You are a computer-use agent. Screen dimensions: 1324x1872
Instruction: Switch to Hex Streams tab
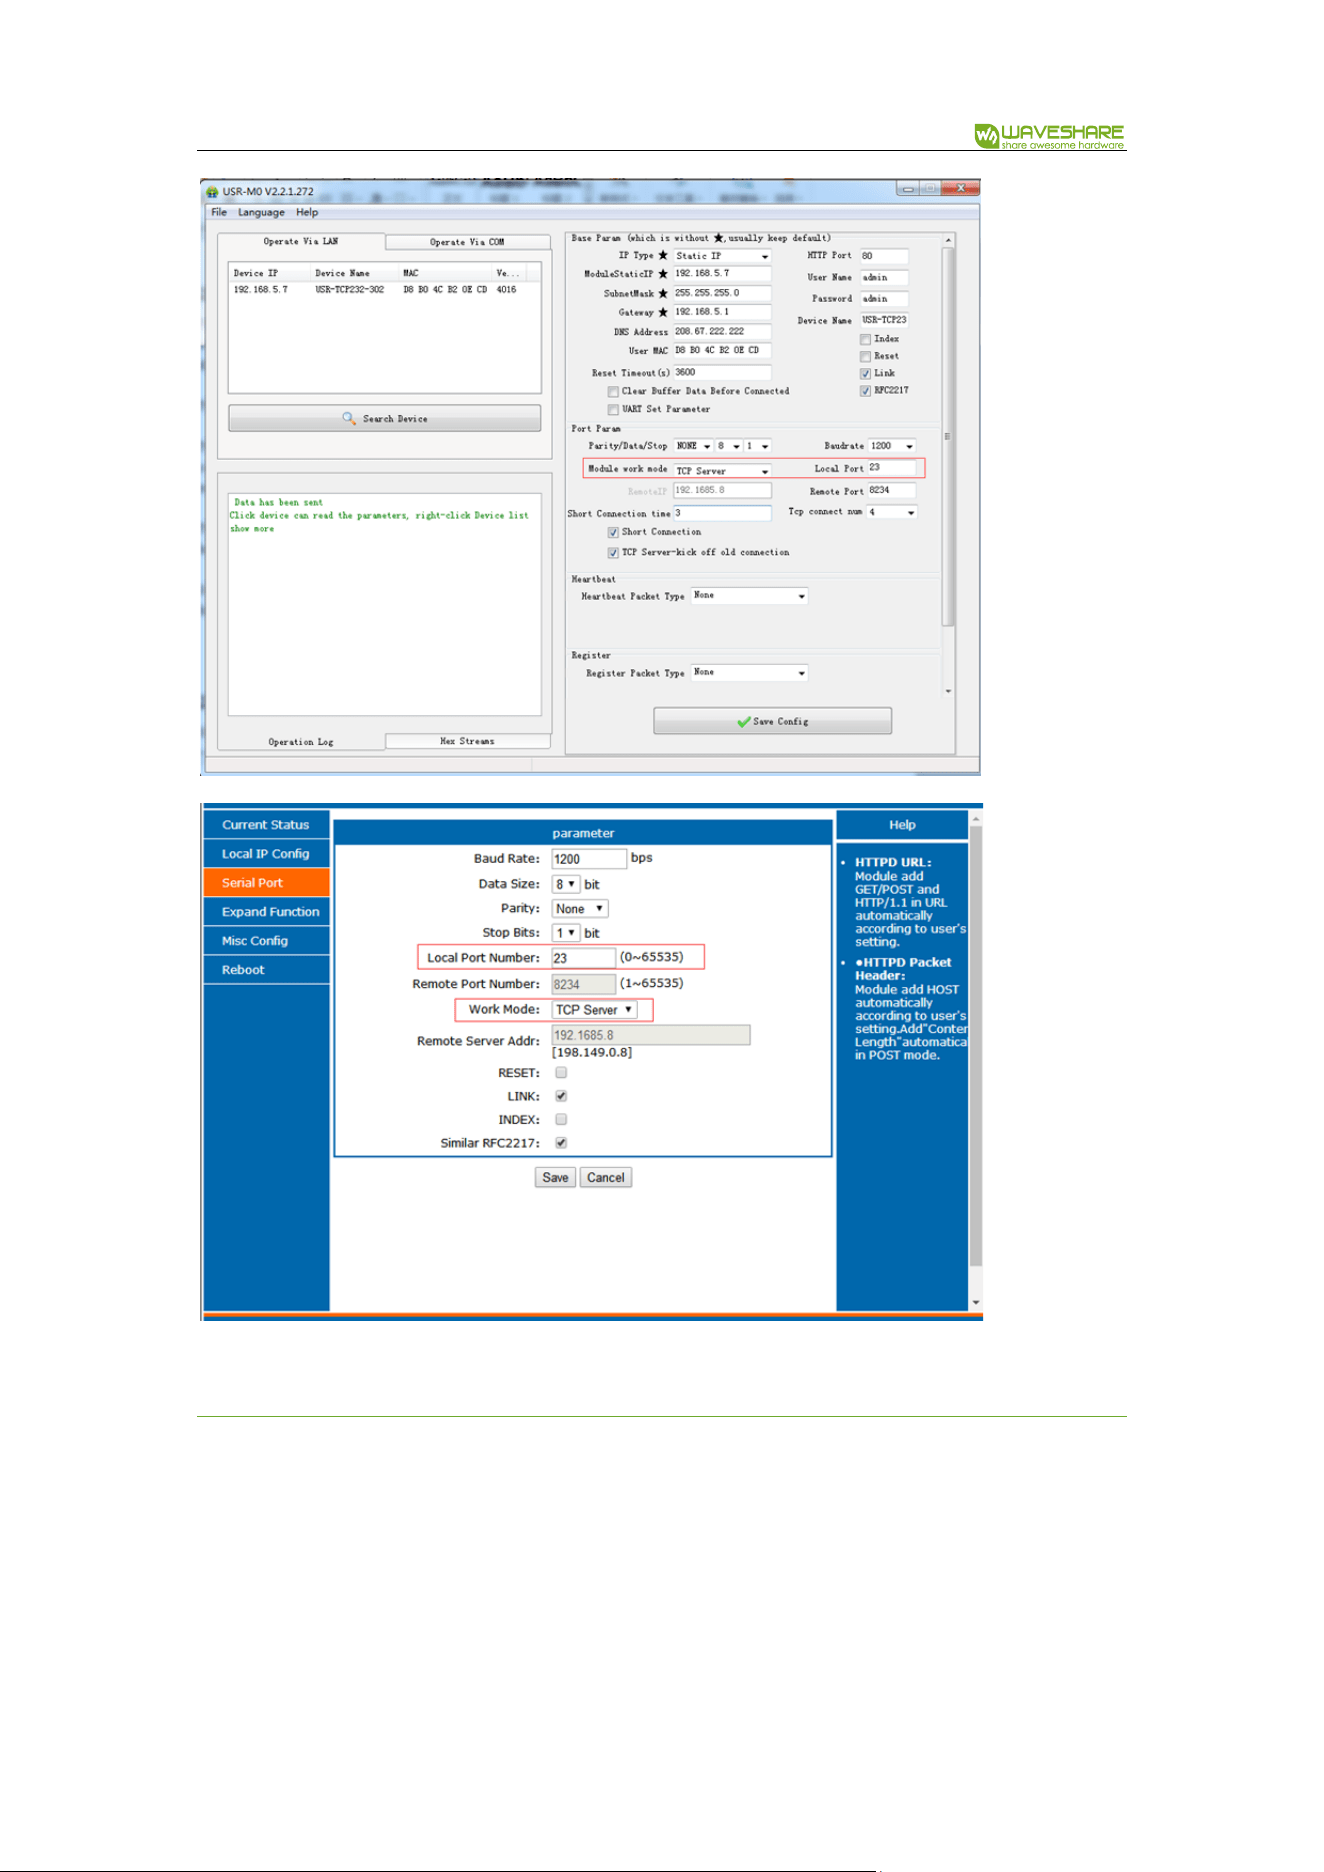(467, 741)
